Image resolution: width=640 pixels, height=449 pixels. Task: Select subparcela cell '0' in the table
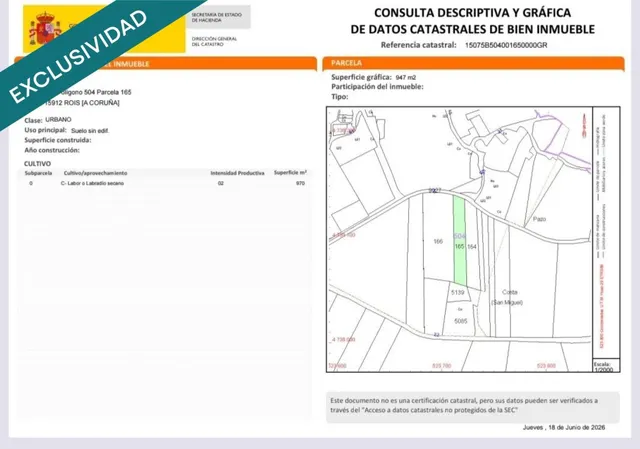(x=31, y=184)
